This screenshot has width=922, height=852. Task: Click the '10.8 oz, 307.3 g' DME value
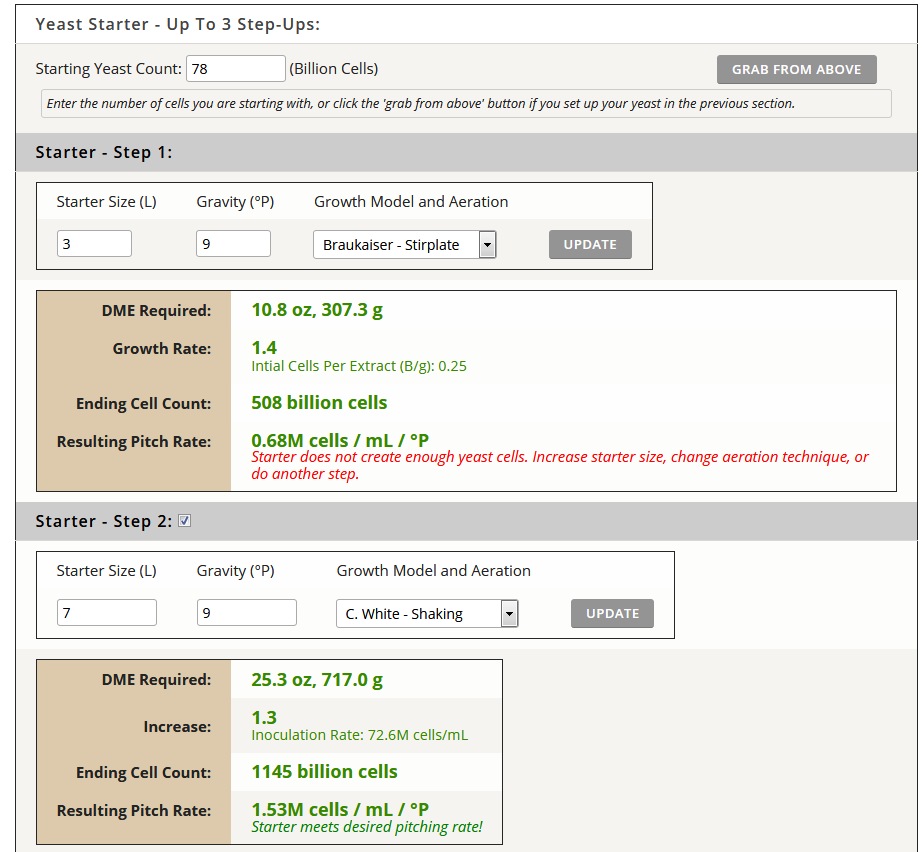317,310
